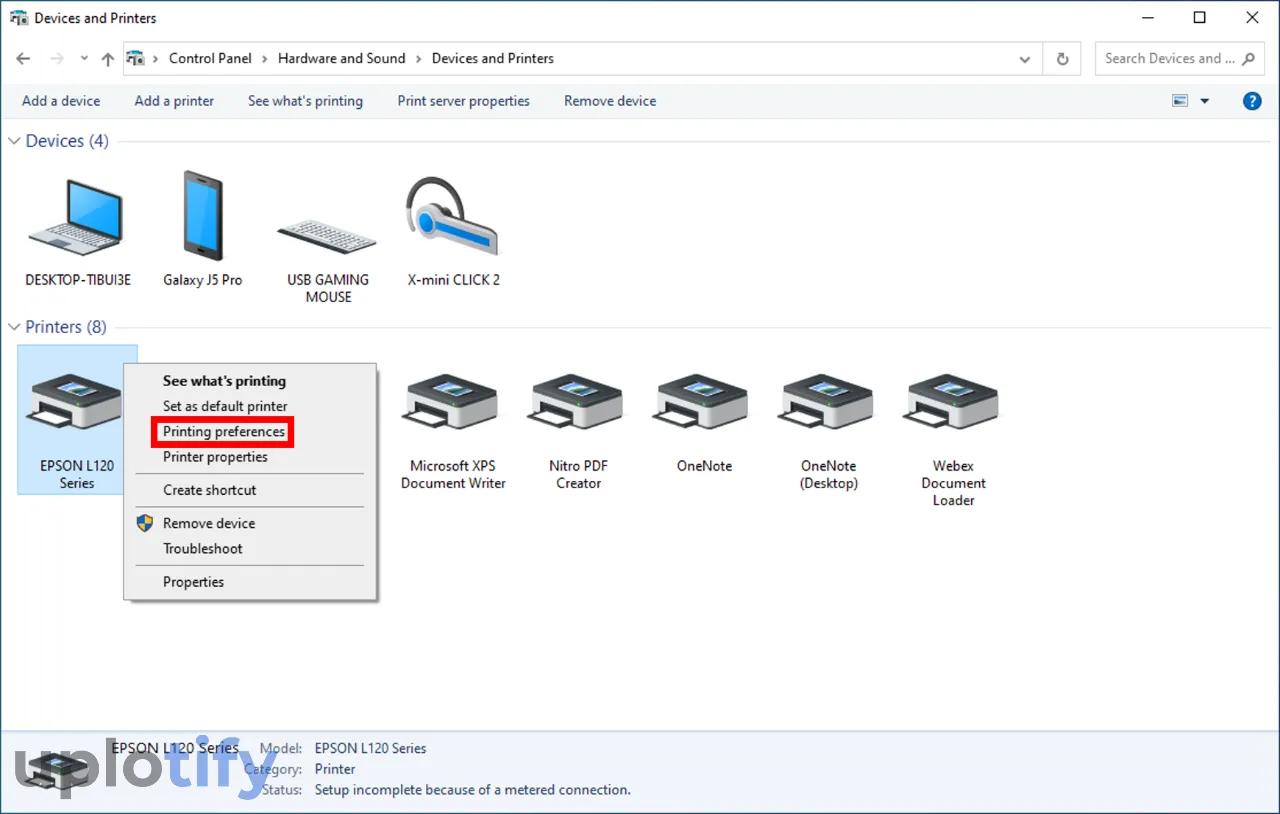The height and width of the screenshot is (814, 1280).
Task: Open the Help question mark icon
Action: [x=1252, y=101]
